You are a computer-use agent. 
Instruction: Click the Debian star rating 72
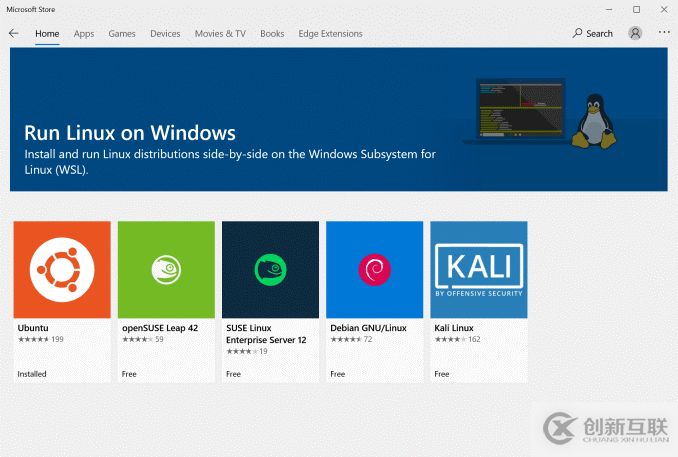pyautogui.click(x=351, y=339)
